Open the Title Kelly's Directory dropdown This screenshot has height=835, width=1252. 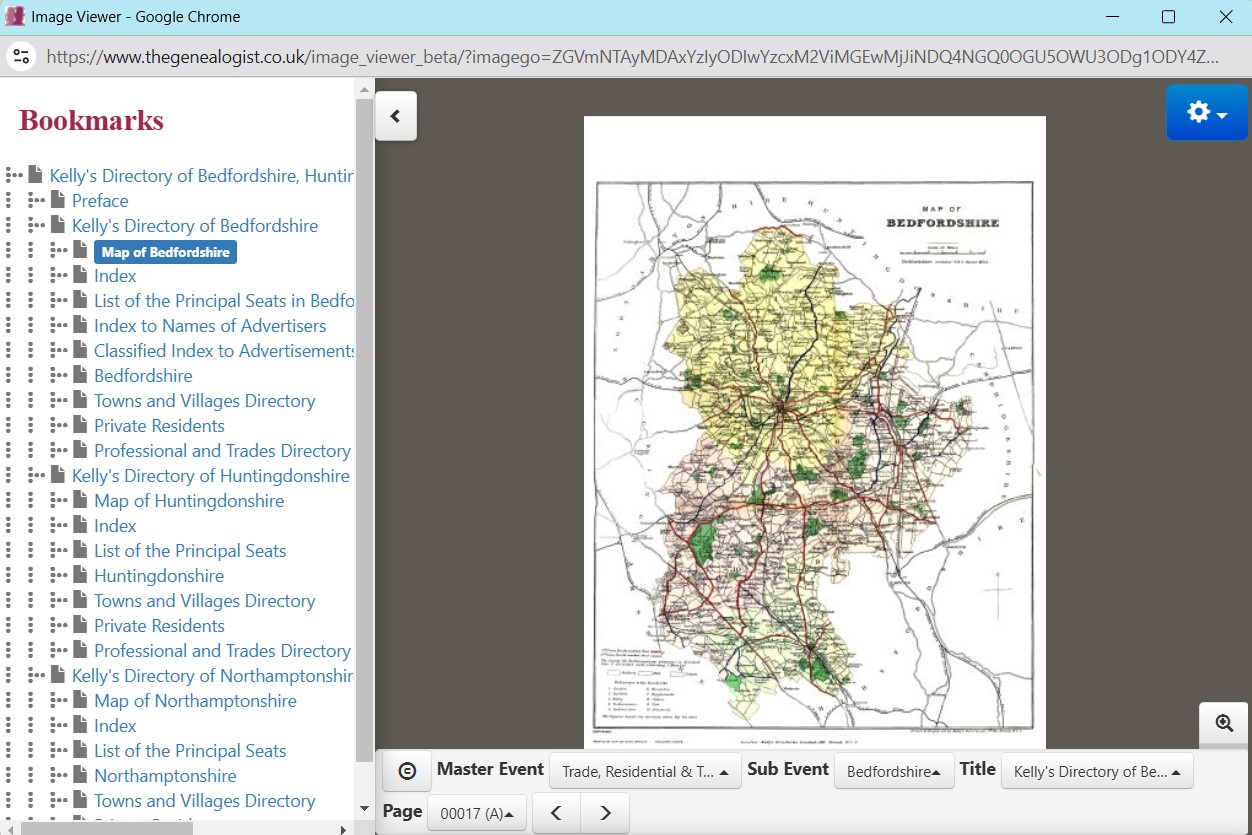1096,771
